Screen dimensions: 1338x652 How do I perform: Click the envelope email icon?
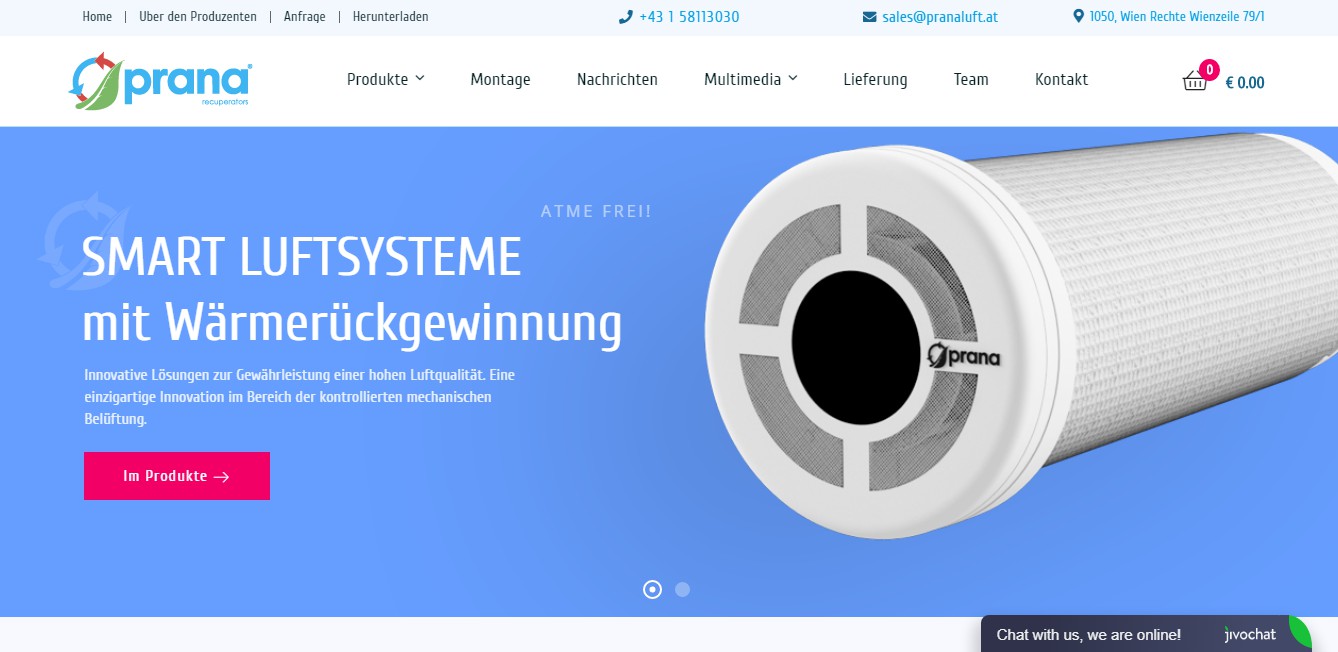[x=869, y=17]
